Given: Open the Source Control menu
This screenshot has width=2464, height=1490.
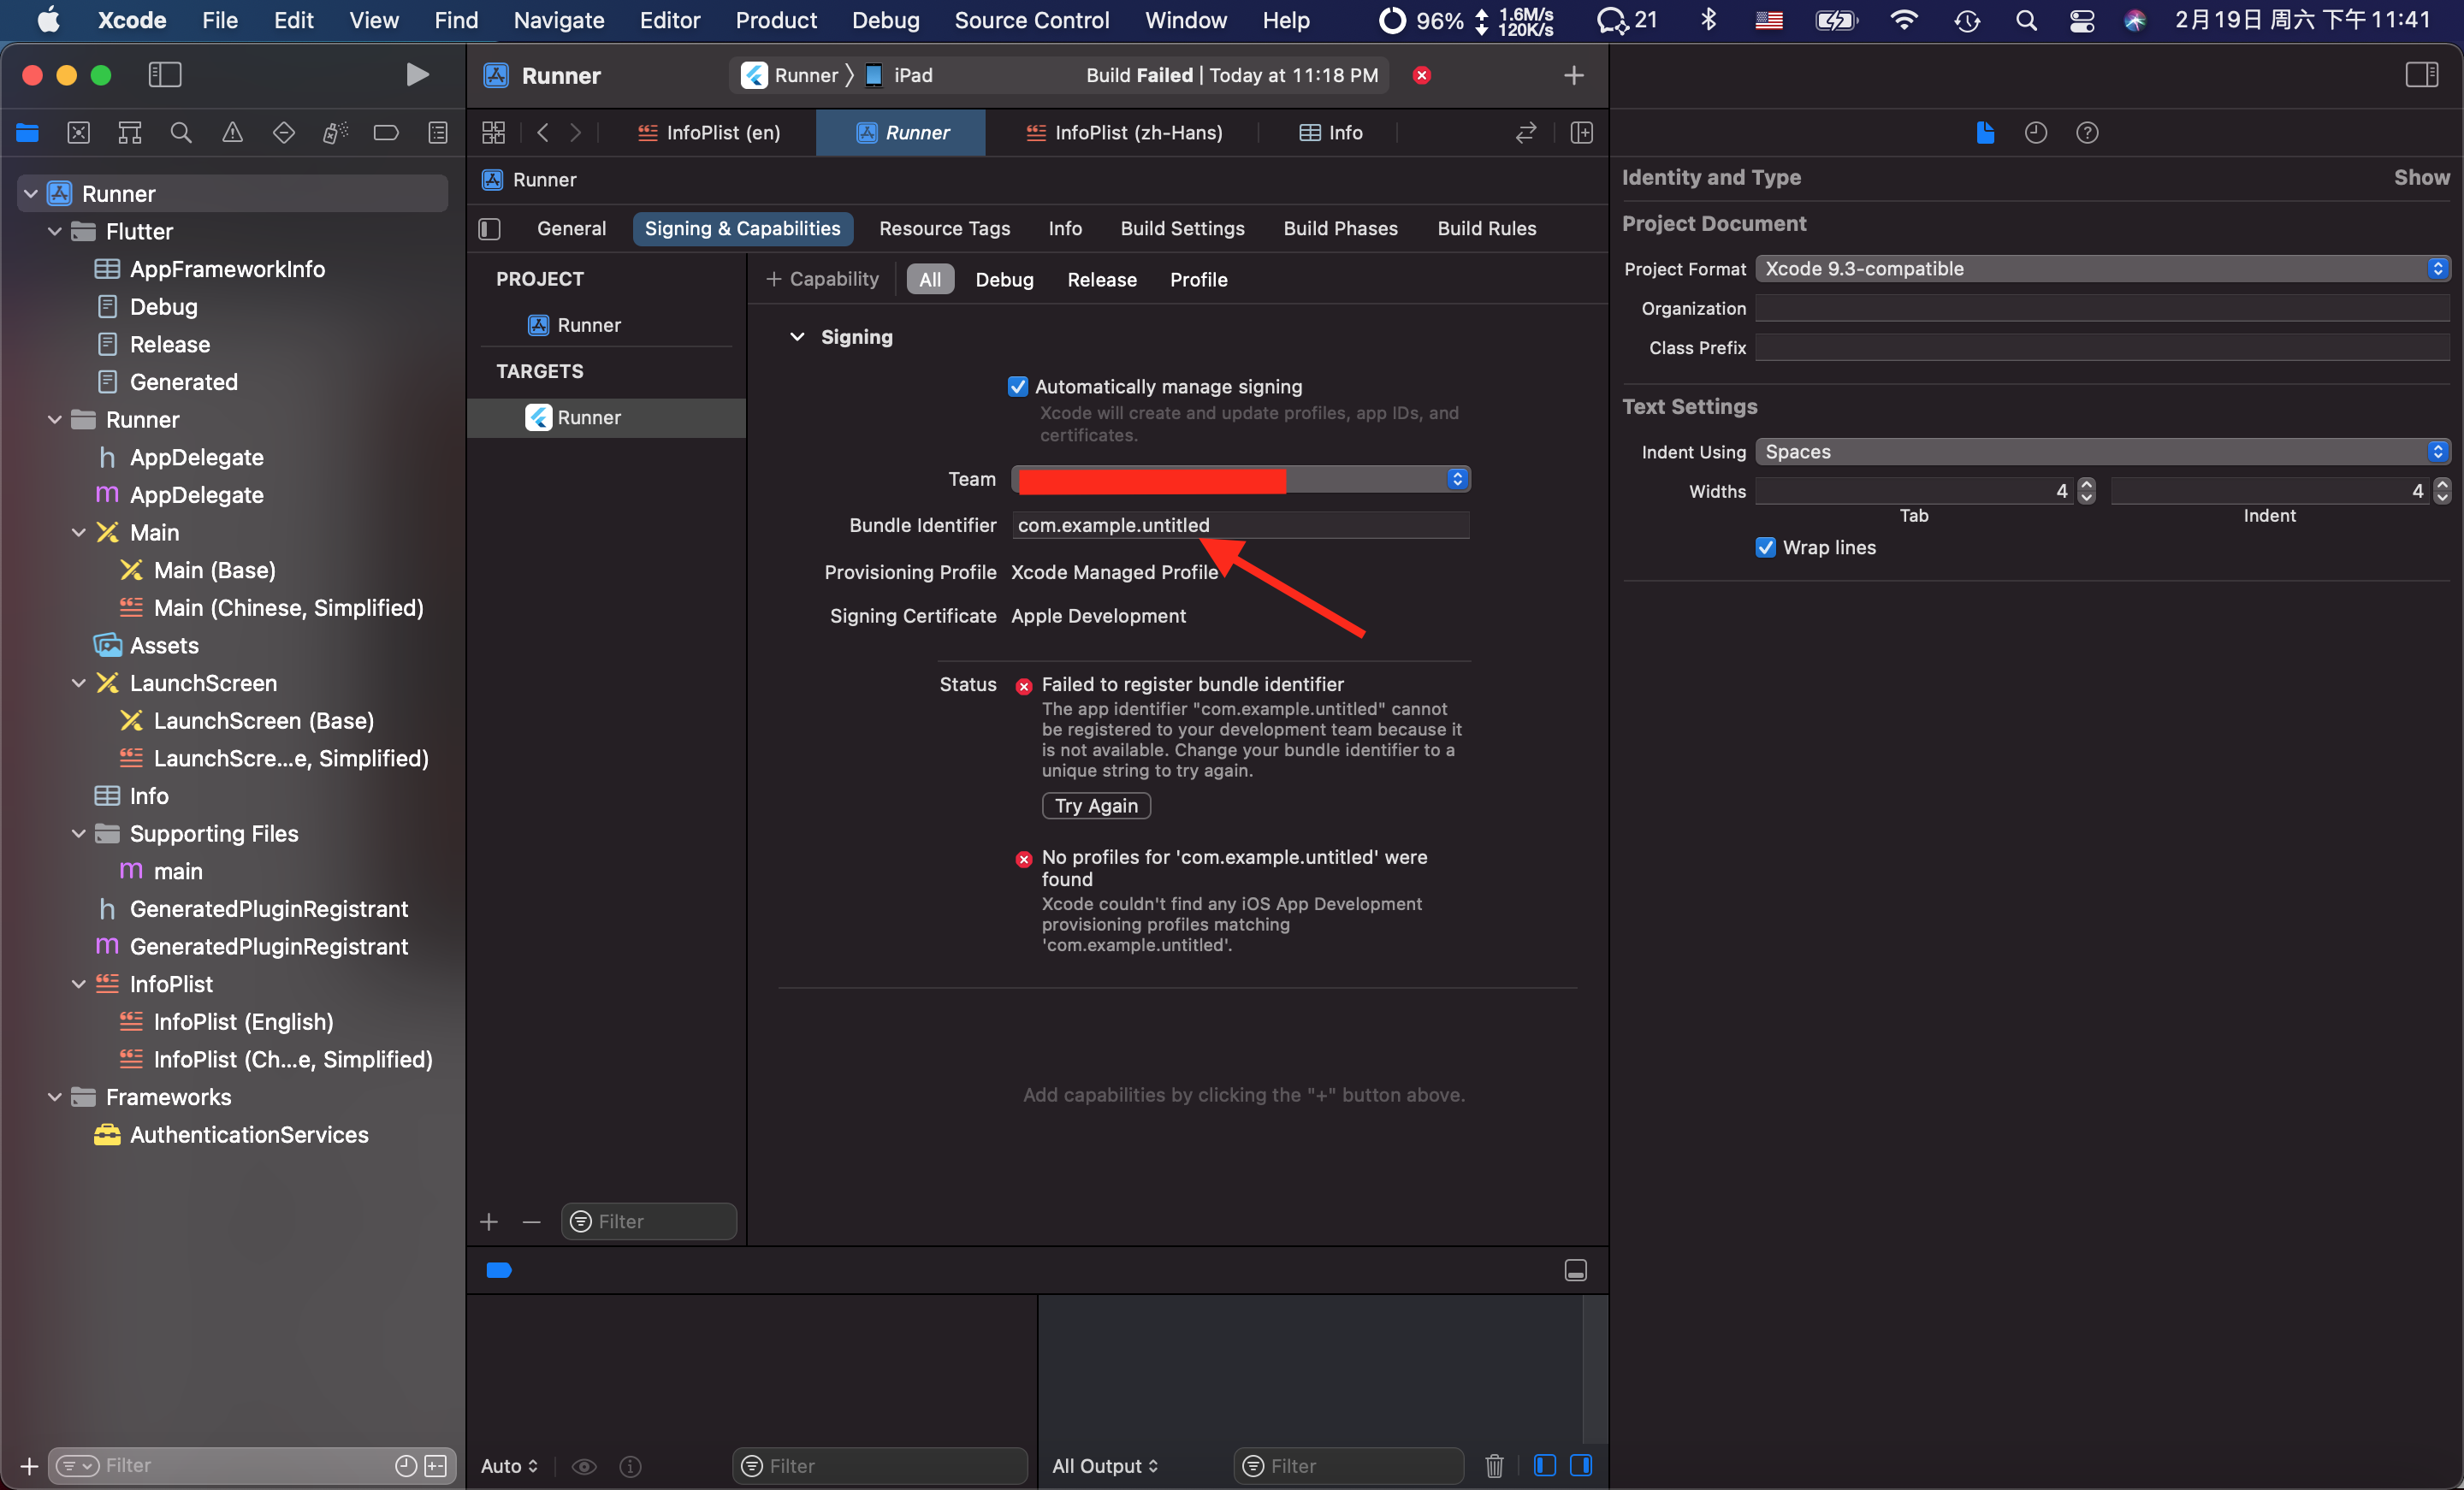Looking at the screenshot, I should tap(1032, 20).
